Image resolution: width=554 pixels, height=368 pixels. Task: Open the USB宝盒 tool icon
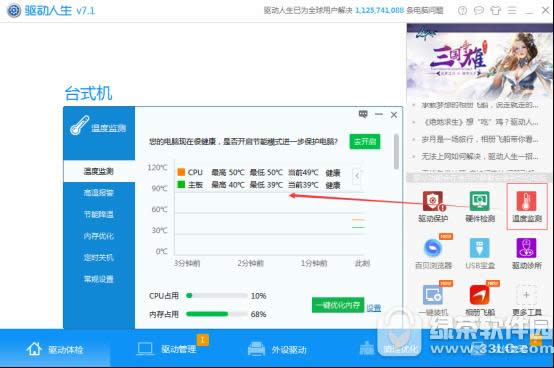point(479,248)
